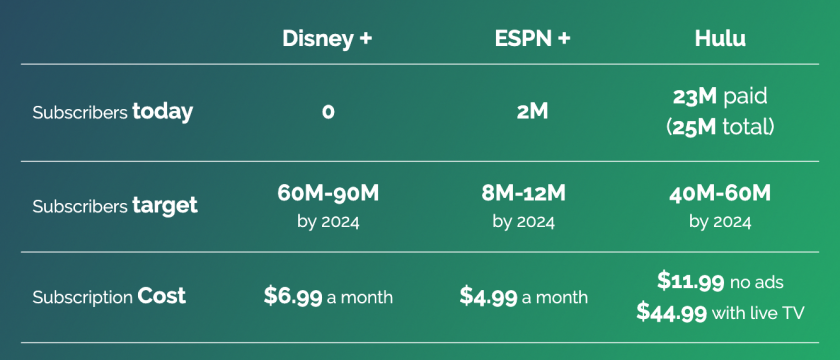Screen dimensions: 840x360
Task: Click the 60M-90M Disney + target
Action: click(x=328, y=194)
